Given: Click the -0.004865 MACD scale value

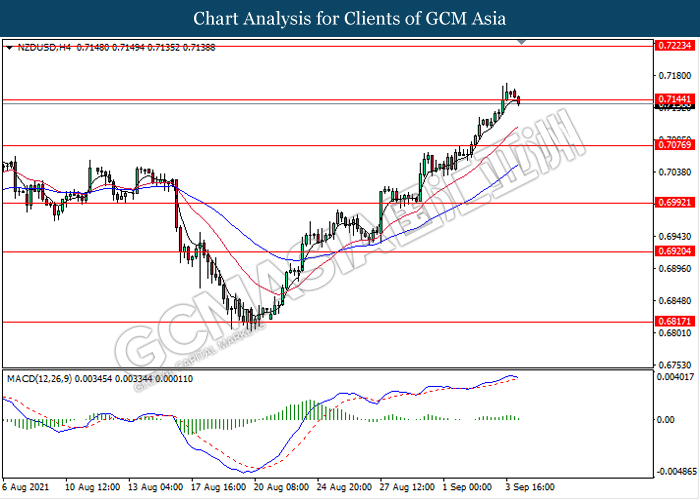Looking at the screenshot, I should click(675, 472).
